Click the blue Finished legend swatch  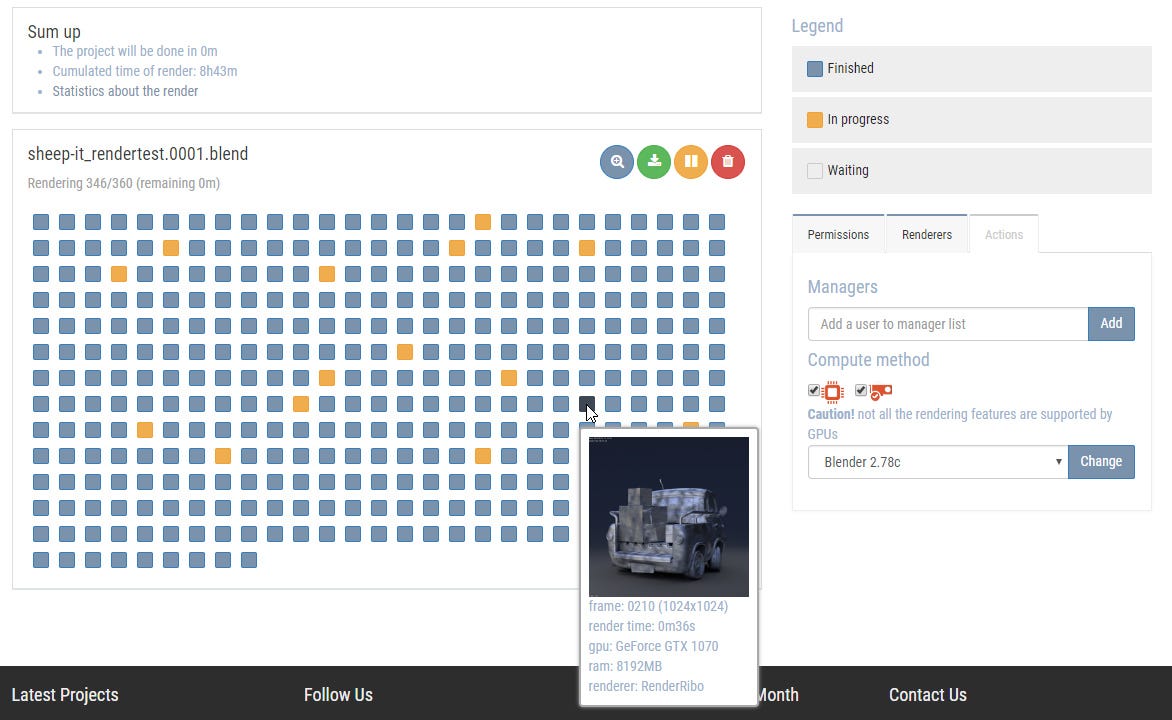815,69
